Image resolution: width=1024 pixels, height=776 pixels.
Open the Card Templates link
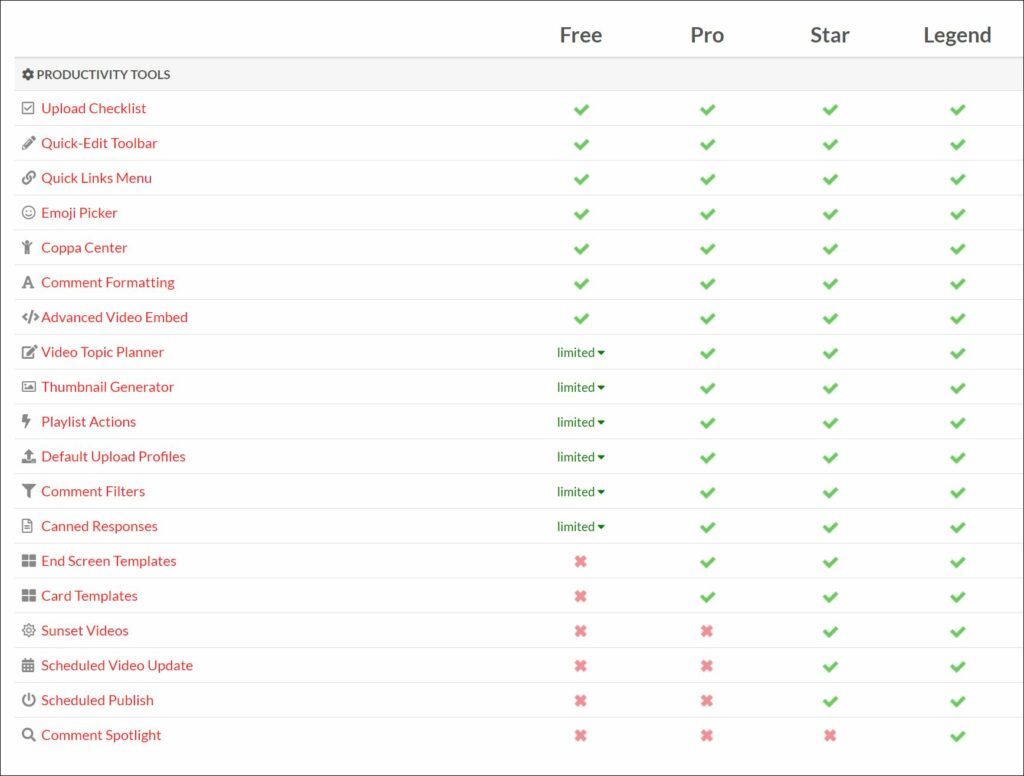[89, 596]
